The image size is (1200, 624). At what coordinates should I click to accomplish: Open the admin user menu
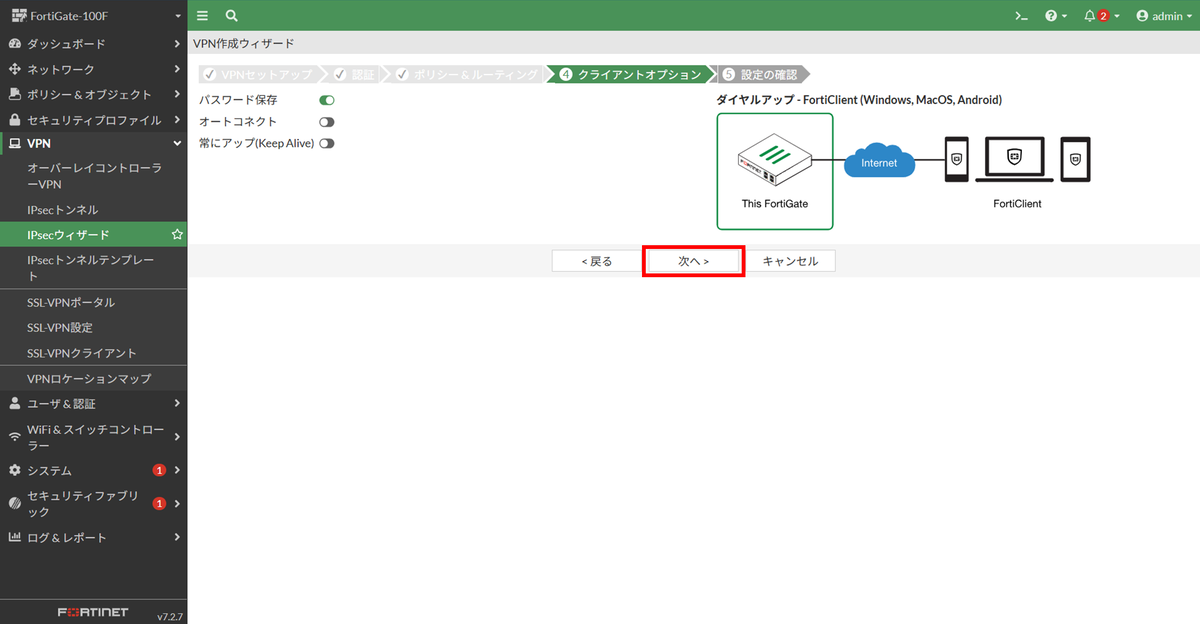(1164, 16)
